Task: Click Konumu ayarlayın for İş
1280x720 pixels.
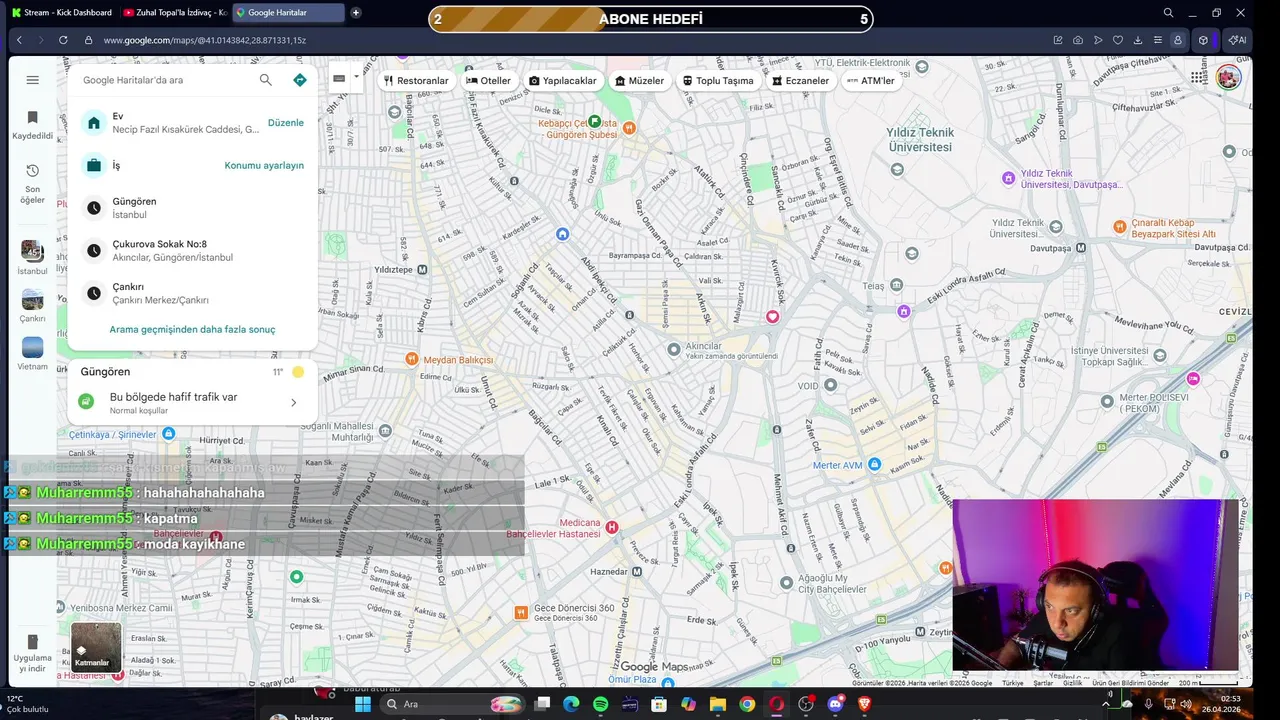Action: (264, 165)
